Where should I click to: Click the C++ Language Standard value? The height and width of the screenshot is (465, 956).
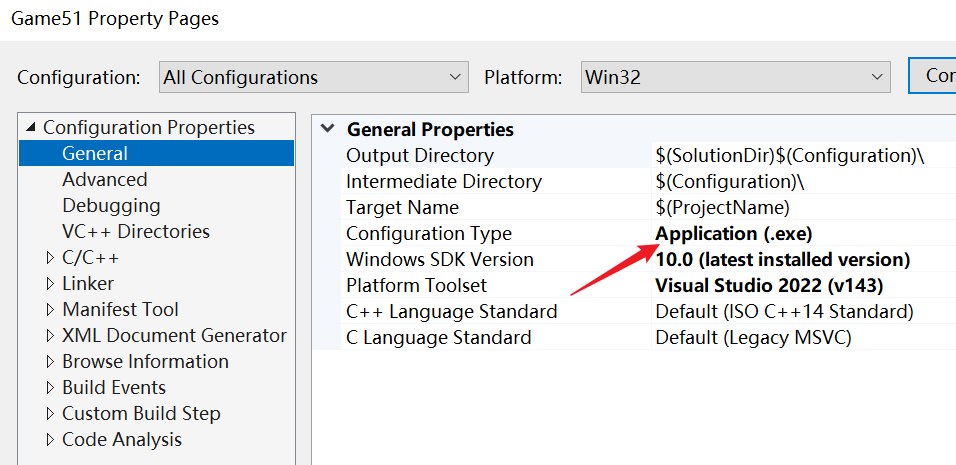(x=784, y=312)
